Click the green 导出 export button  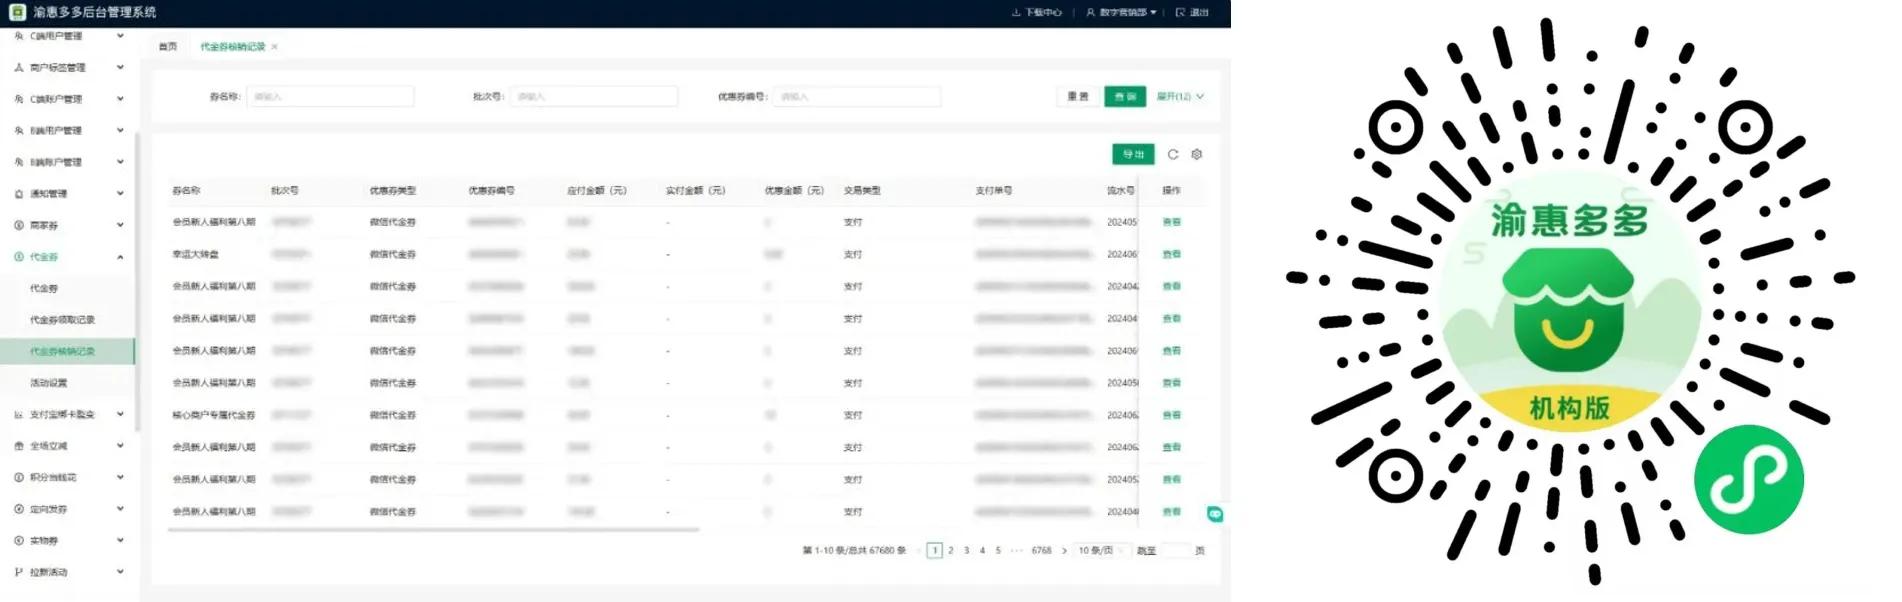coord(1133,154)
